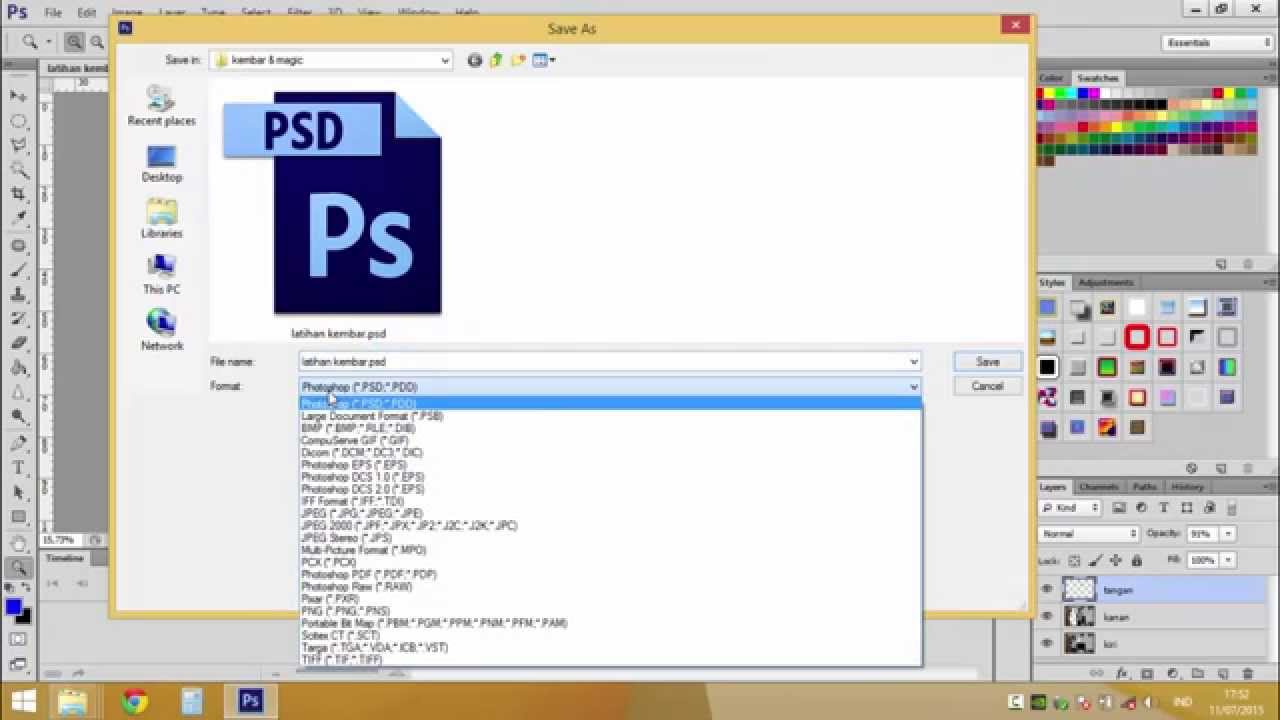Image resolution: width=1280 pixels, height=720 pixels.
Task: Open Desktop in the places sidebar
Action: 162,164
